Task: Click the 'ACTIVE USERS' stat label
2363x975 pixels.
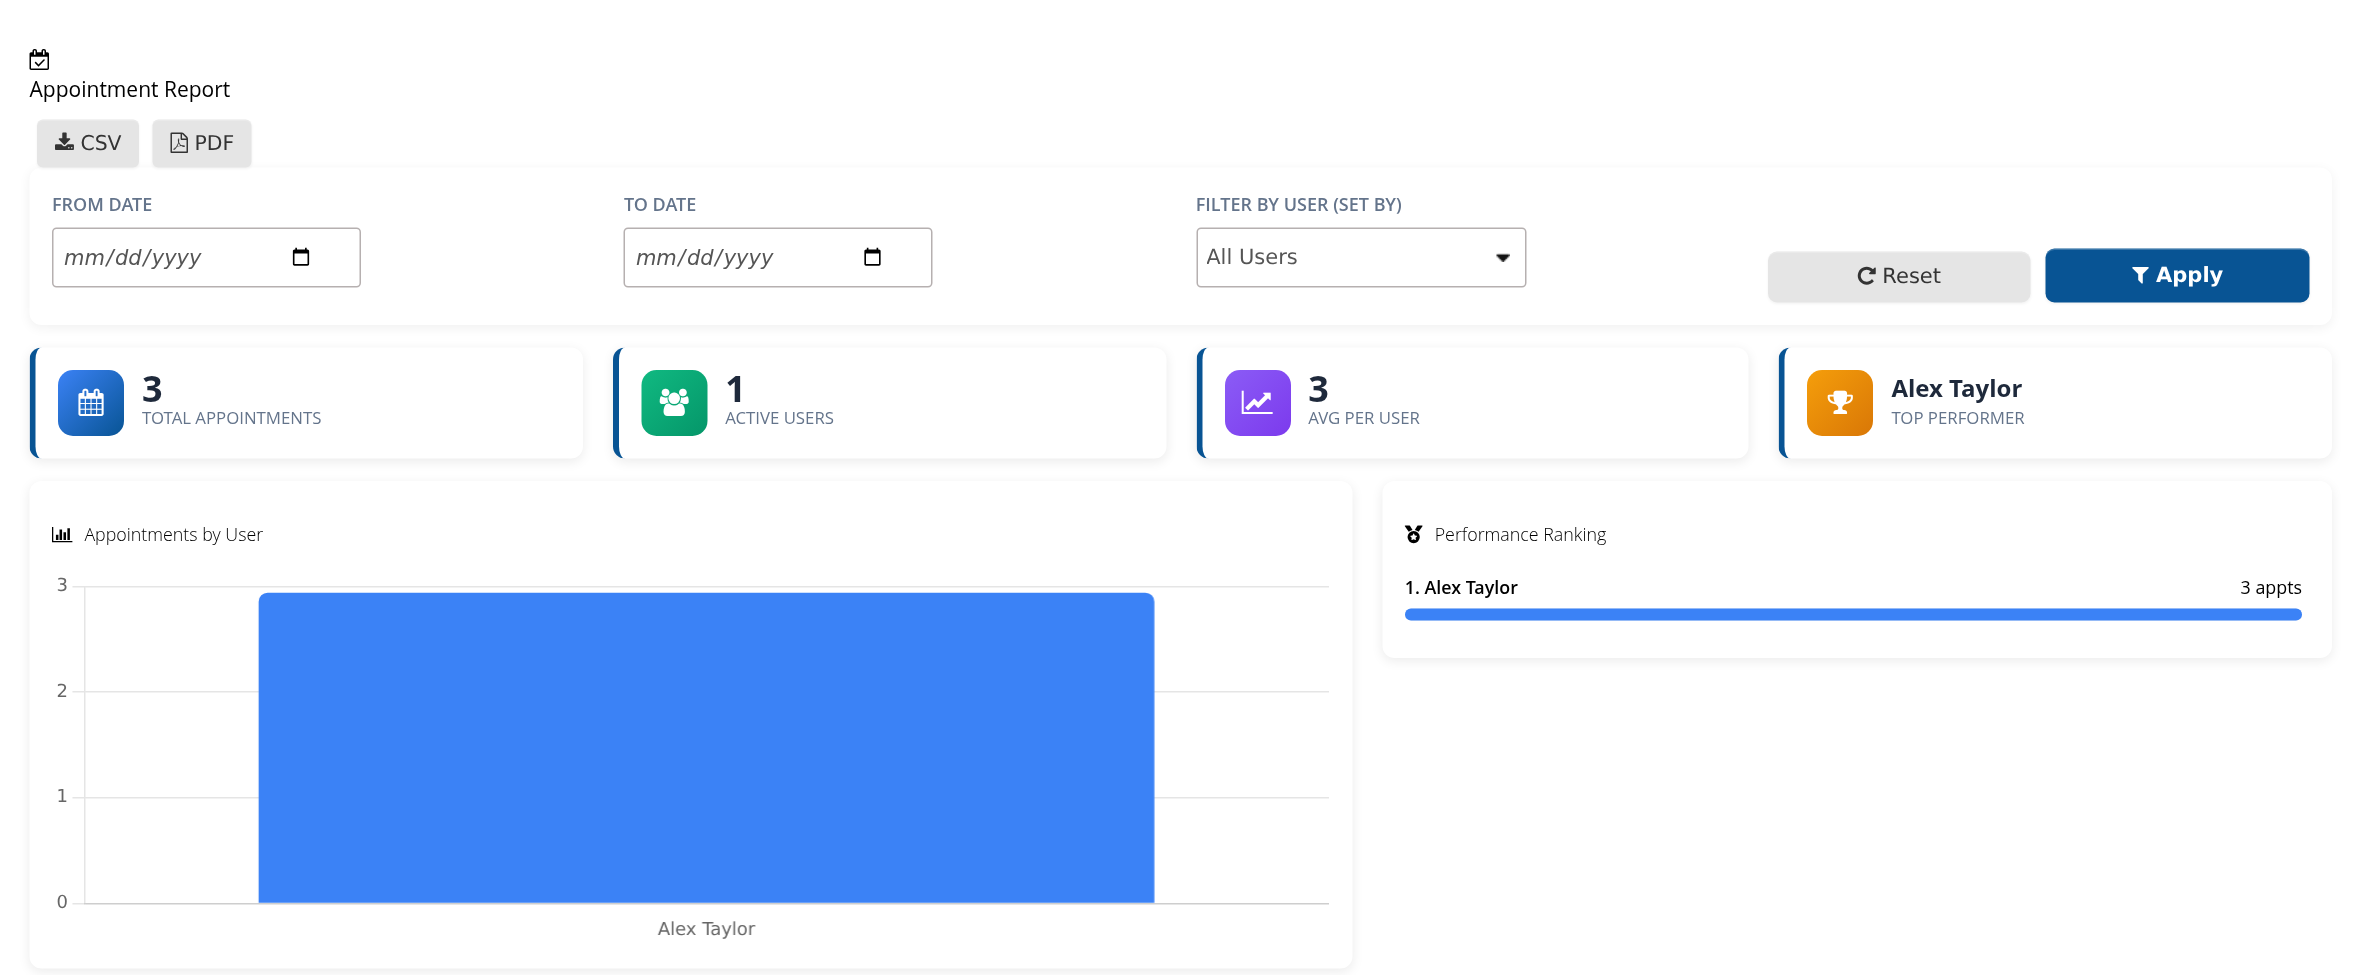Action: (x=779, y=418)
